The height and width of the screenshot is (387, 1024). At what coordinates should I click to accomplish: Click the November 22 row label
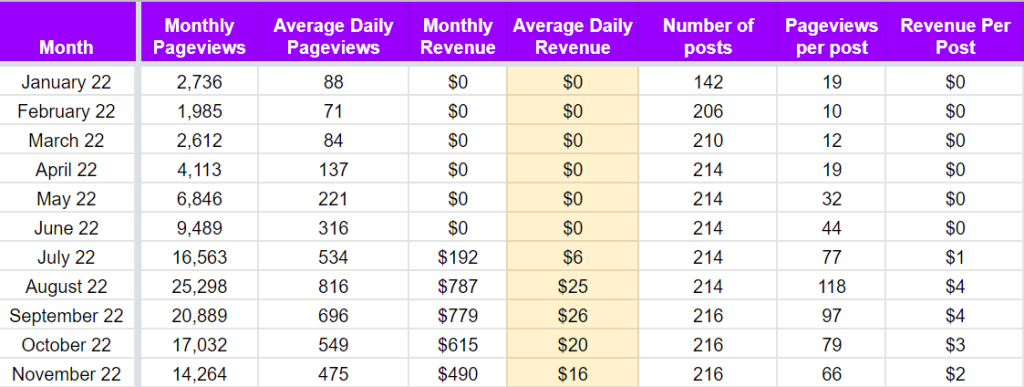click(67, 374)
